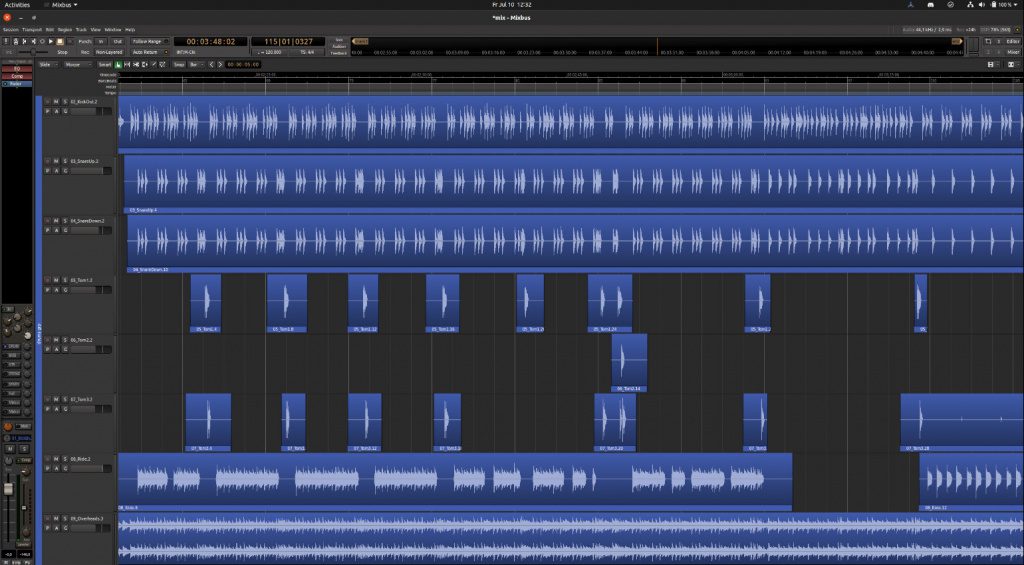Viewport: 1024px width, 565px height.
Task: Toggle the Snap button
Action: pyautogui.click(x=178, y=65)
